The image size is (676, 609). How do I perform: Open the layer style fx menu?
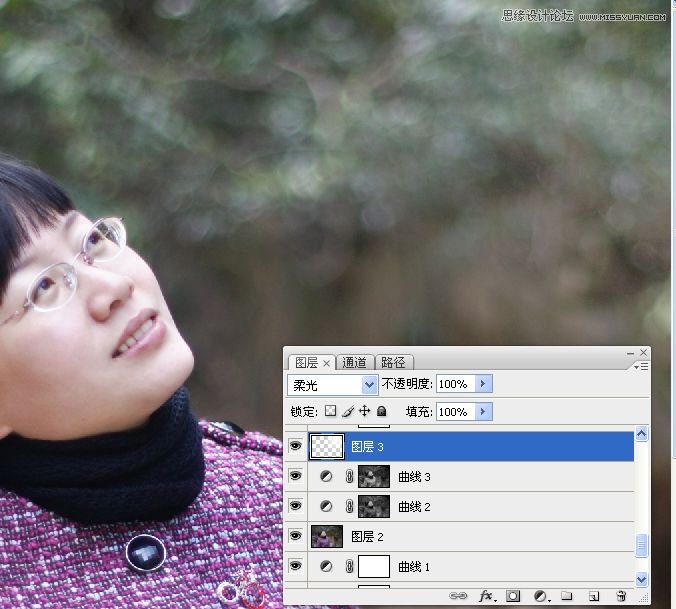click(x=486, y=596)
